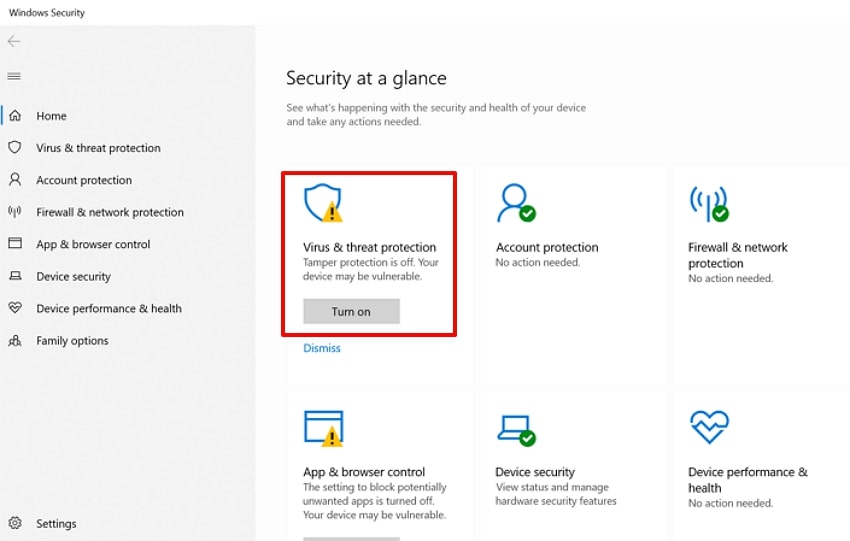
Task: Click the antenna icon beside Firewall & network protection
Action: [x=15, y=211]
